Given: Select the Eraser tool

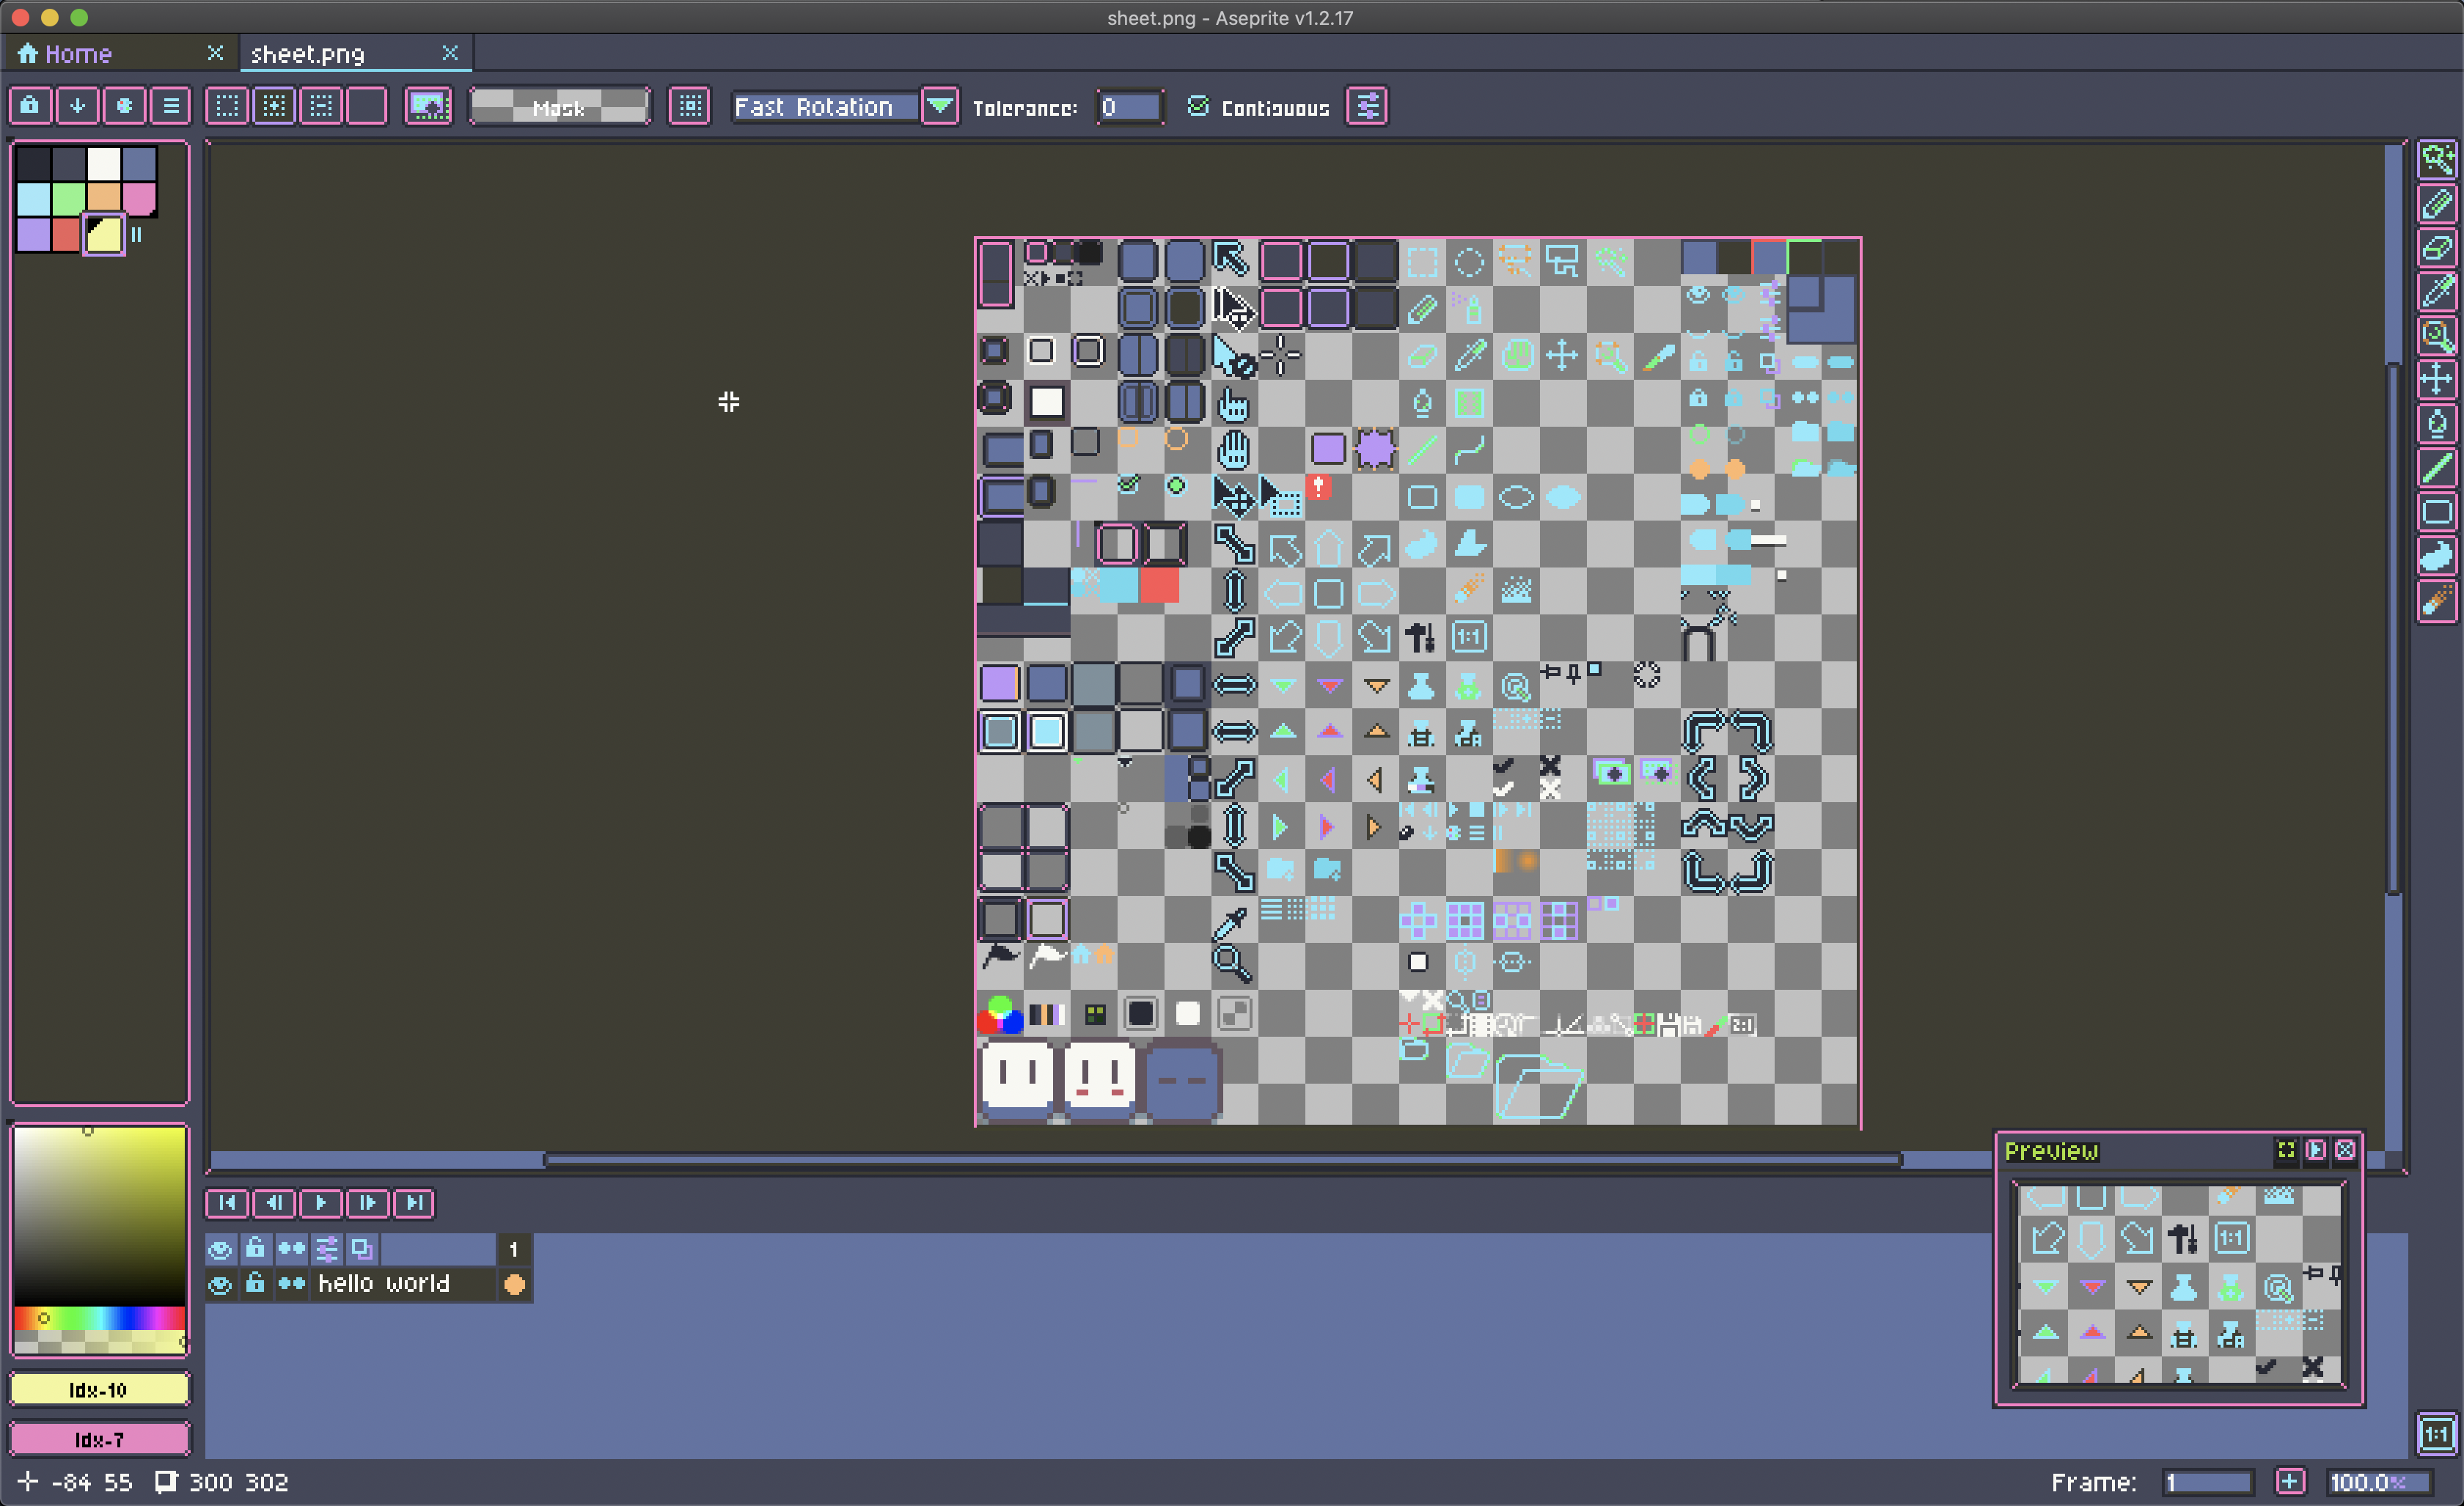Looking at the screenshot, I should 2437,248.
